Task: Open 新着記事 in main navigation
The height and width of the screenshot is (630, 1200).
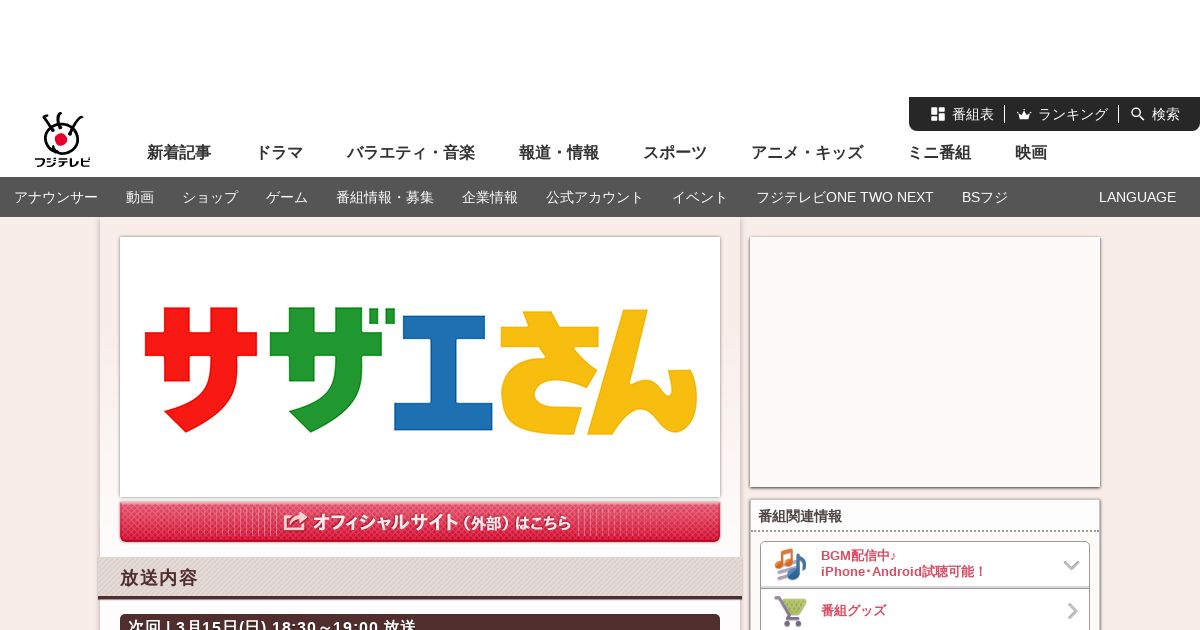Action: (x=179, y=153)
